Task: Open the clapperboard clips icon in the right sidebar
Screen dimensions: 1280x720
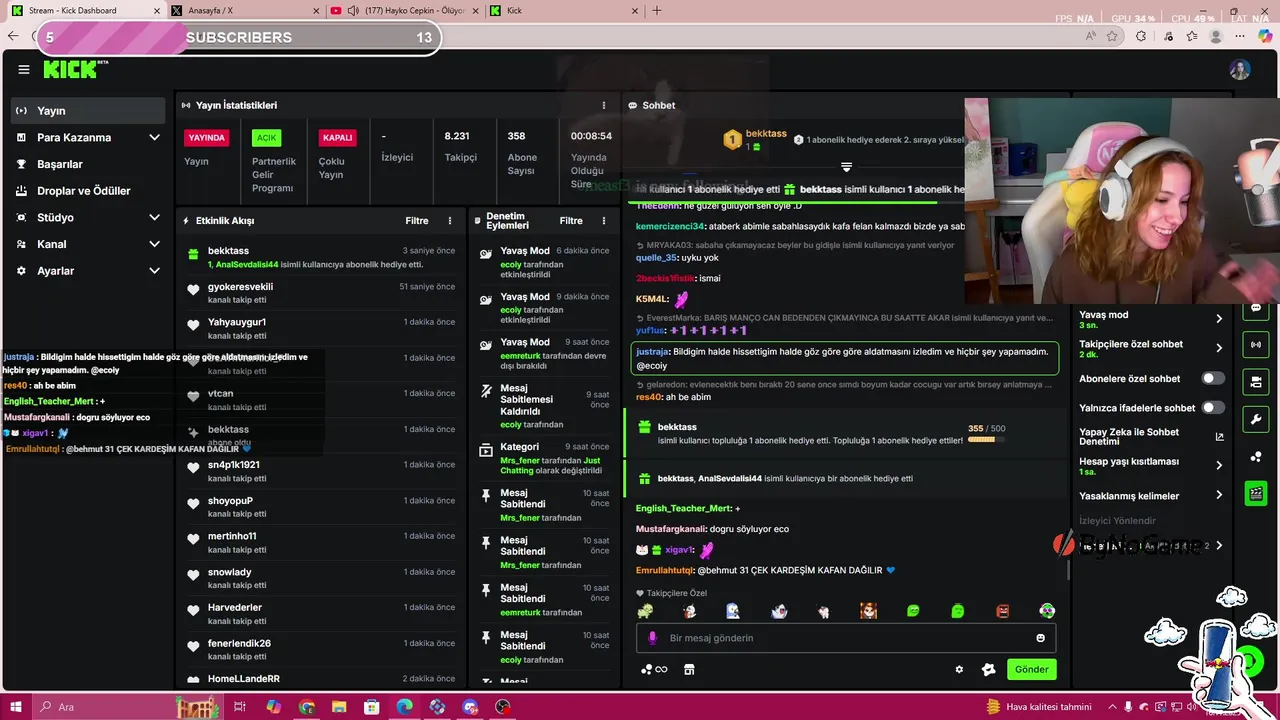Action: [x=1256, y=493]
